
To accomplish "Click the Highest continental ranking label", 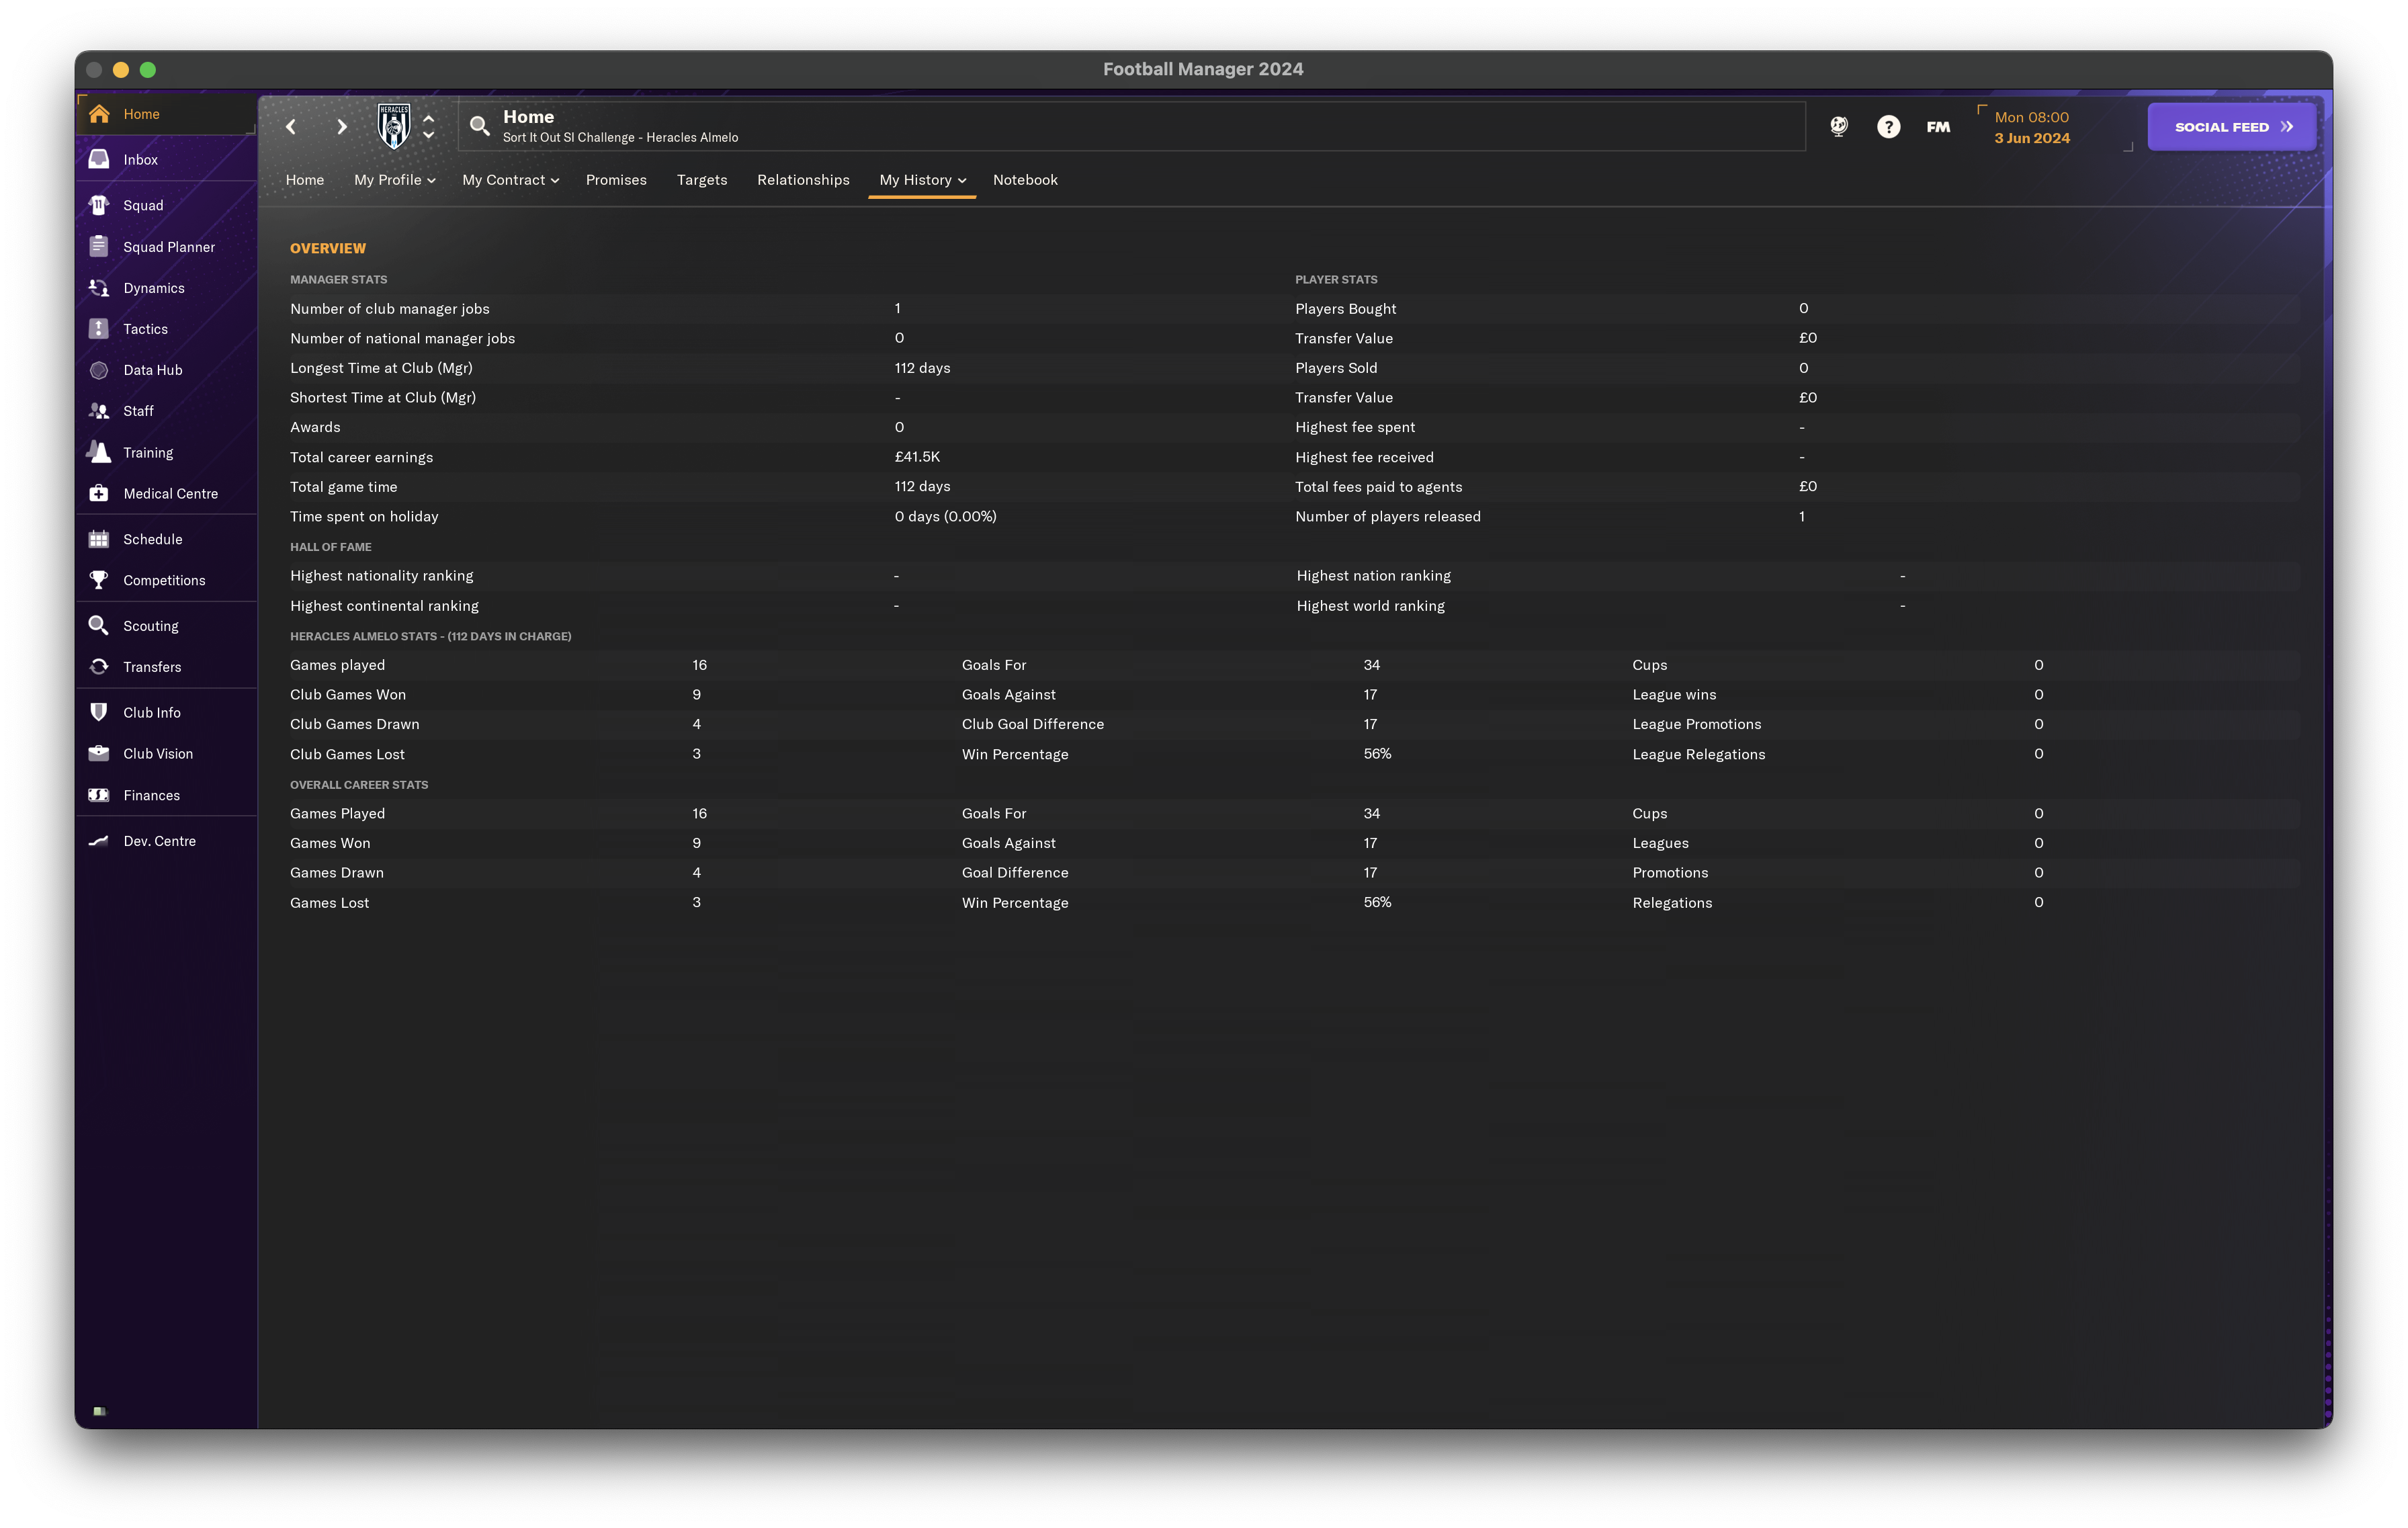I will (384, 605).
